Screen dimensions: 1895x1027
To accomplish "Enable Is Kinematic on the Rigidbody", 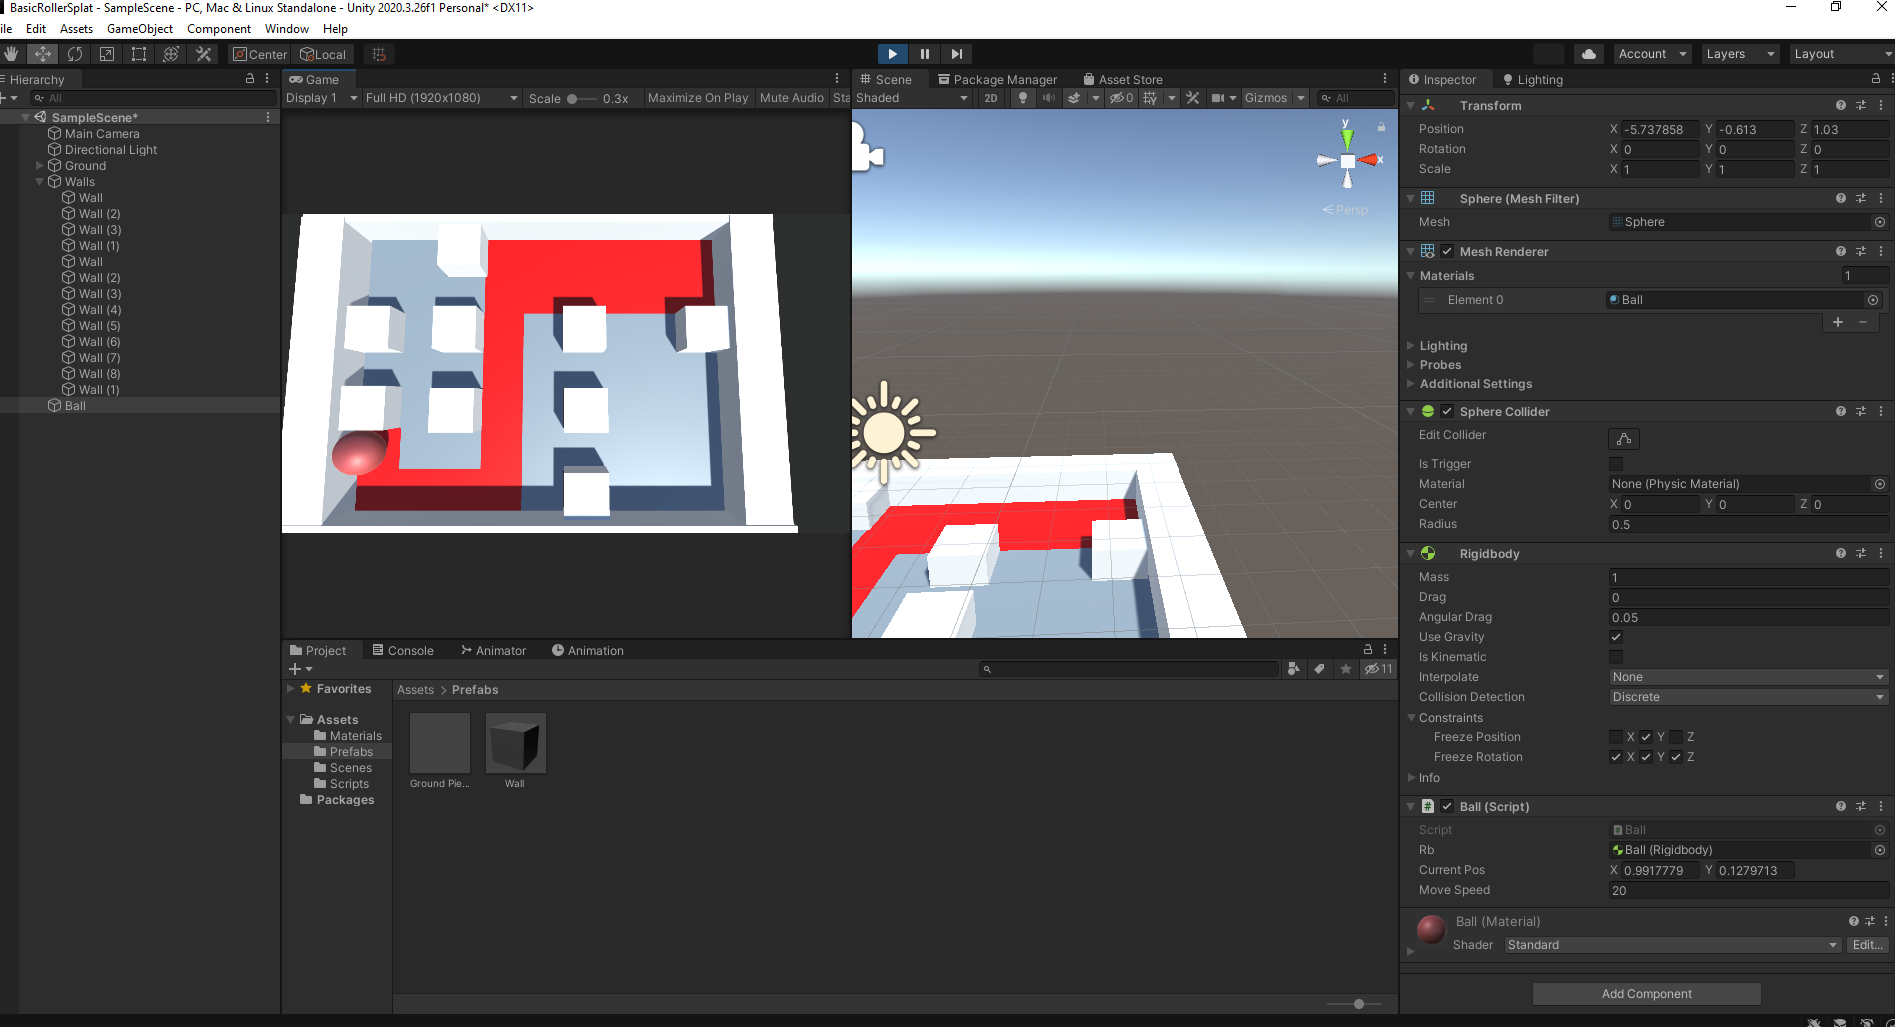I will 1615,656.
